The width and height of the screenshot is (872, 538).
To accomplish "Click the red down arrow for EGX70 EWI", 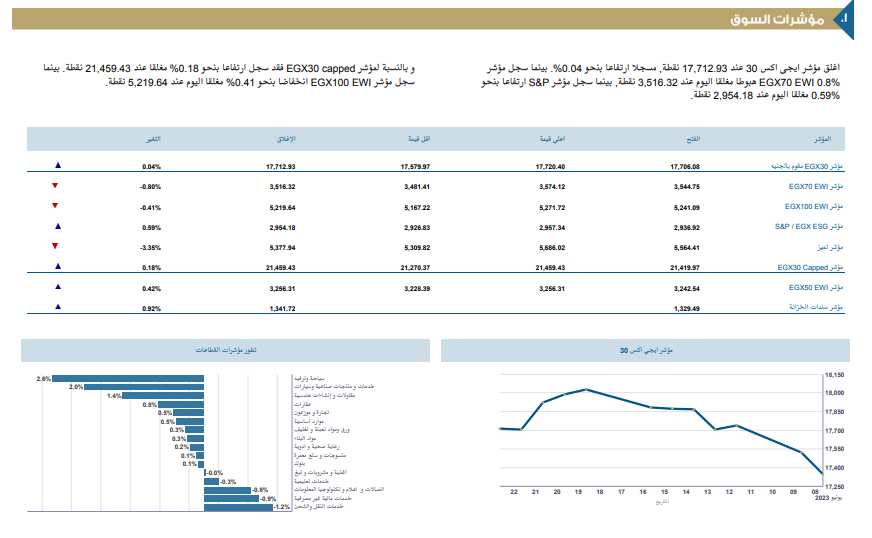I will coord(56,186).
